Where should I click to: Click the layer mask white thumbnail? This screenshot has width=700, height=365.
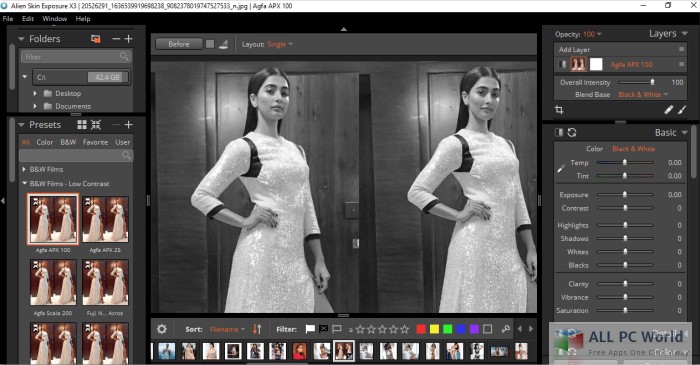[596, 64]
